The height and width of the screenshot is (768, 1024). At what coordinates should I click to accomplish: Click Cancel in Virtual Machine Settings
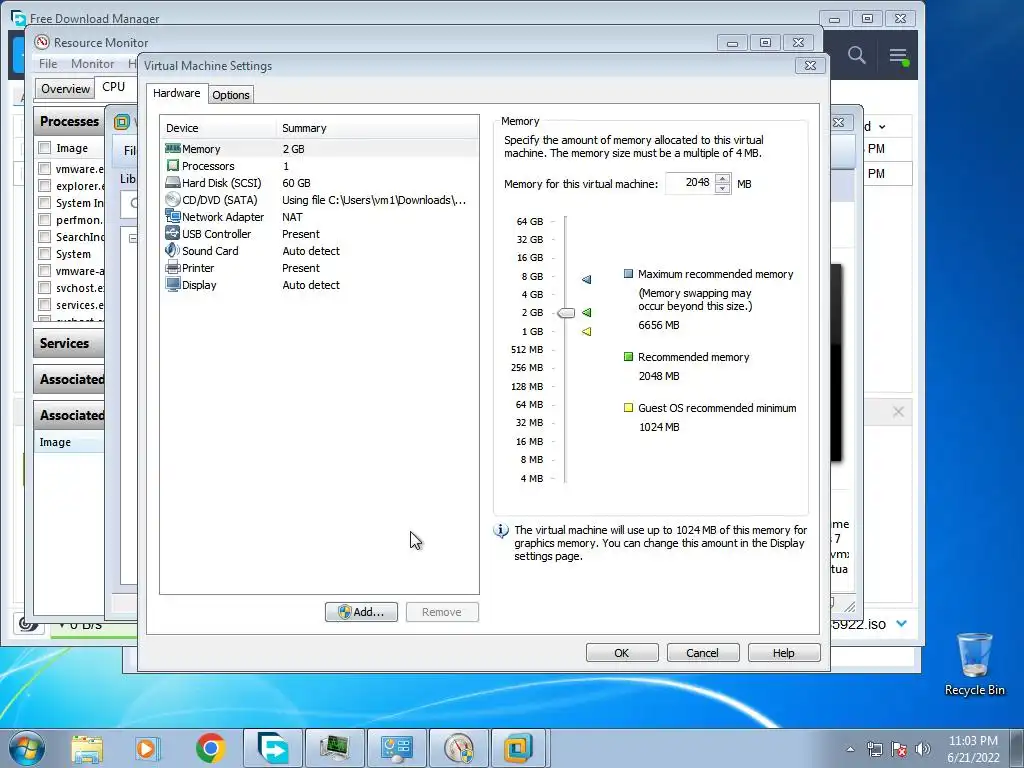703,652
